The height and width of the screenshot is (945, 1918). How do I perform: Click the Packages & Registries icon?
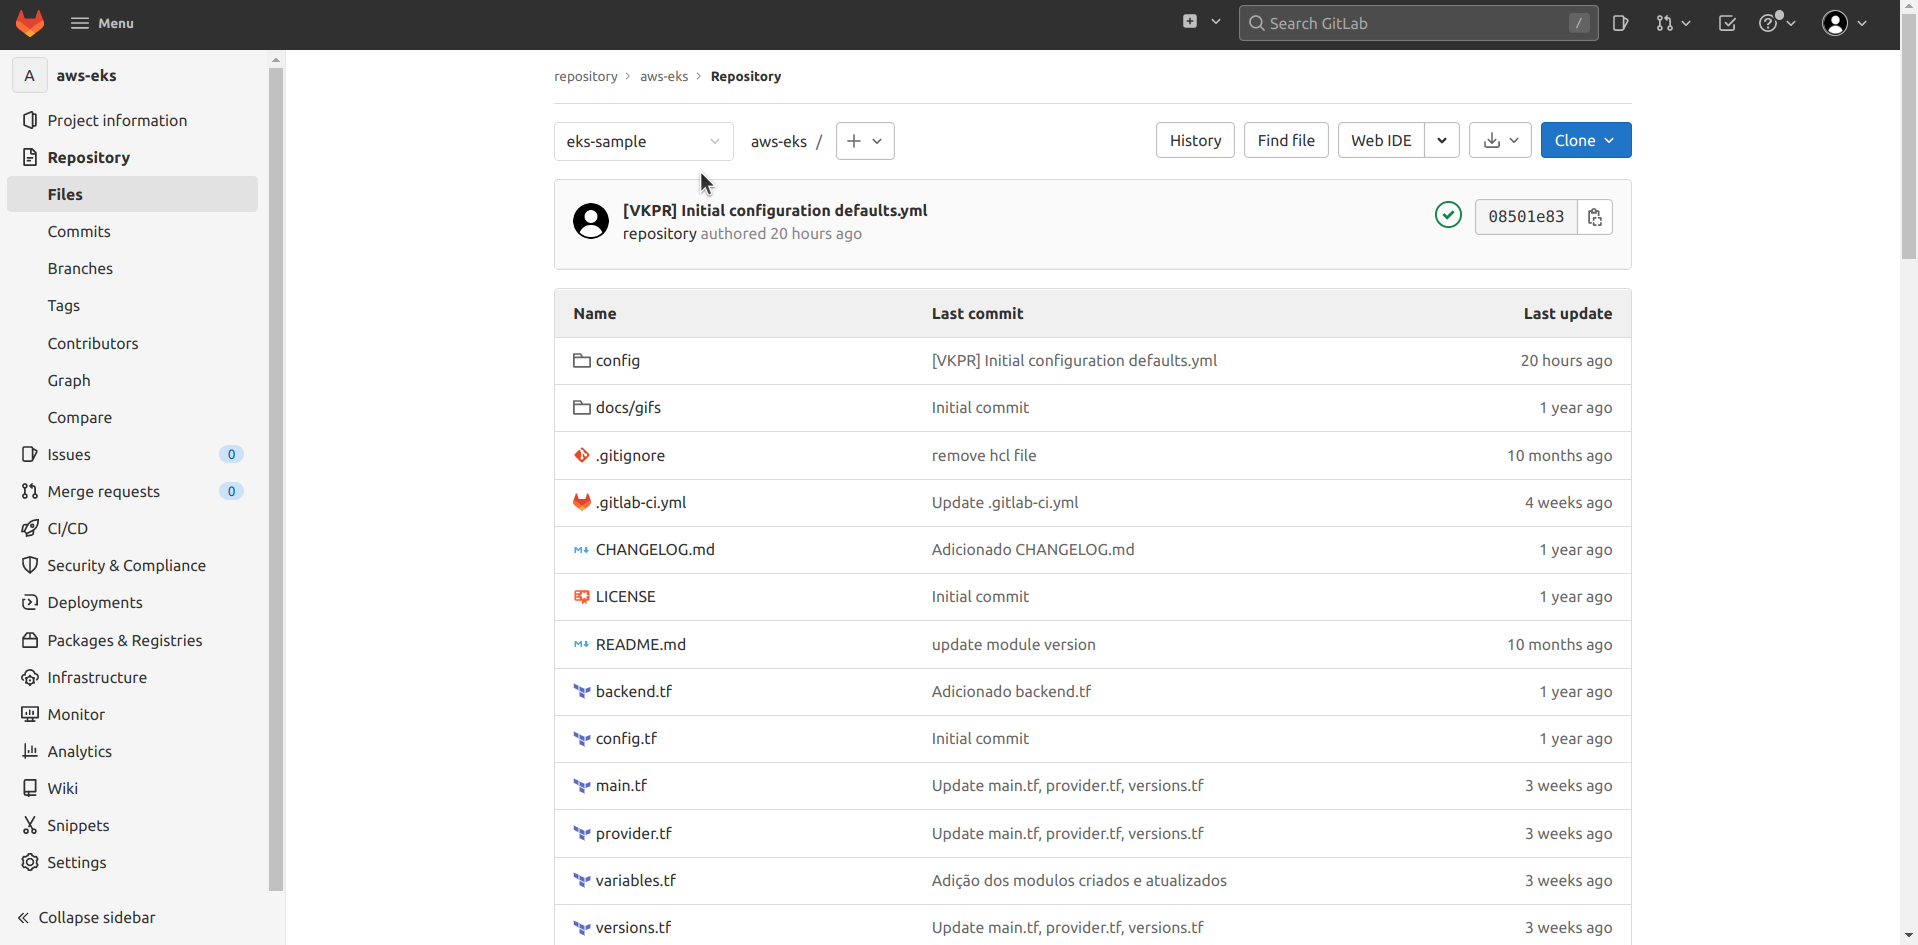pyautogui.click(x=30, y=640)
